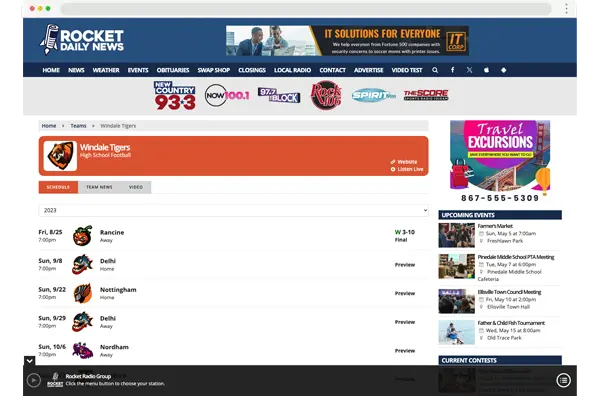Select the Now 100.1 station logo
Screen dimensions: 600x410
pyautogui.click(x=225, y=95)
